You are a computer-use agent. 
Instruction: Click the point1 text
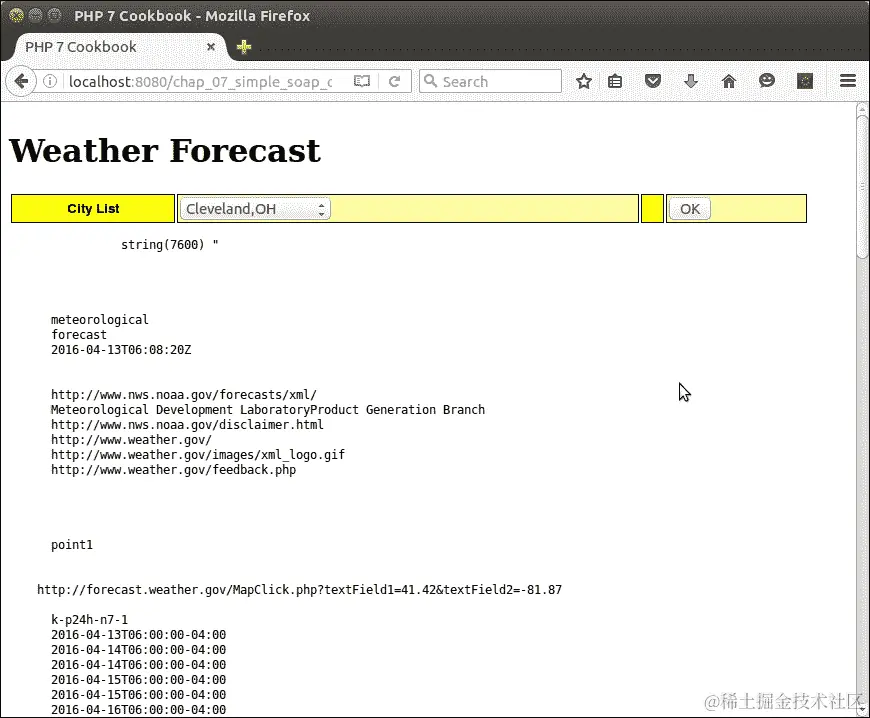tap(72, 544)
